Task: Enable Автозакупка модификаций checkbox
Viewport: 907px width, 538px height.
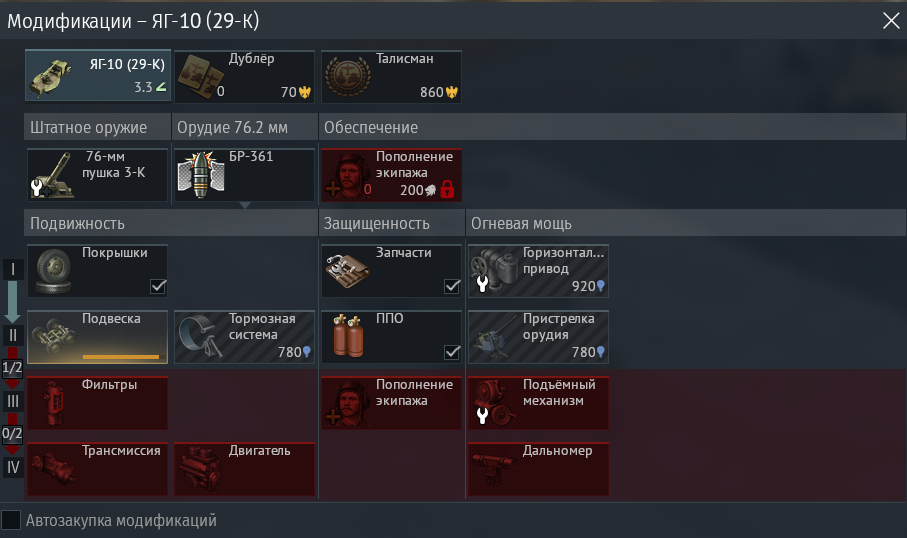Action: tap(11, 520)
